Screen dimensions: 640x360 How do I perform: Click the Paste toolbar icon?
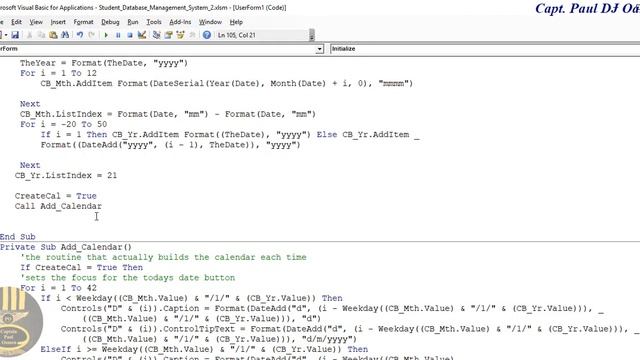[53, 35]
